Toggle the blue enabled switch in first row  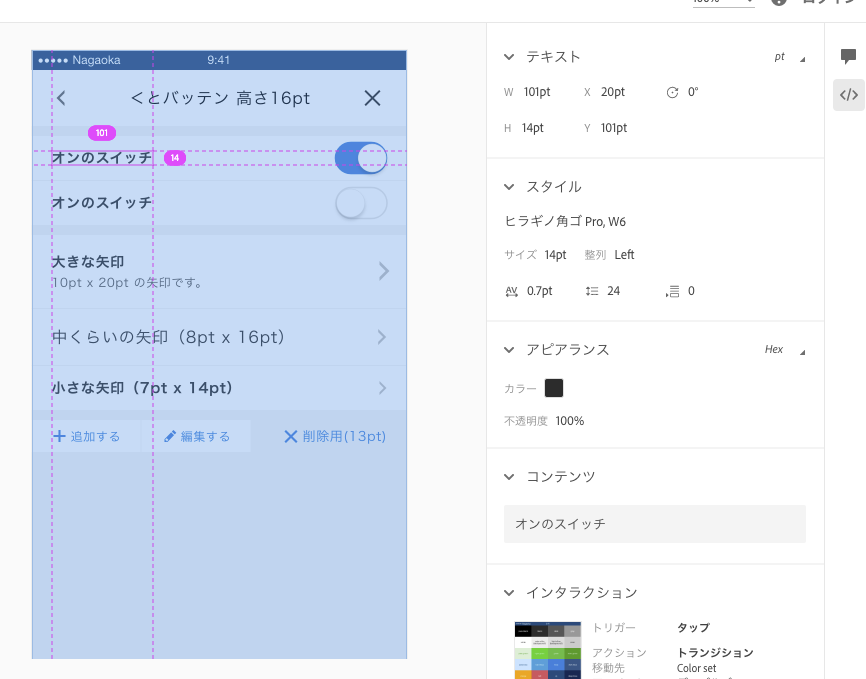click(x=361, y=158)
